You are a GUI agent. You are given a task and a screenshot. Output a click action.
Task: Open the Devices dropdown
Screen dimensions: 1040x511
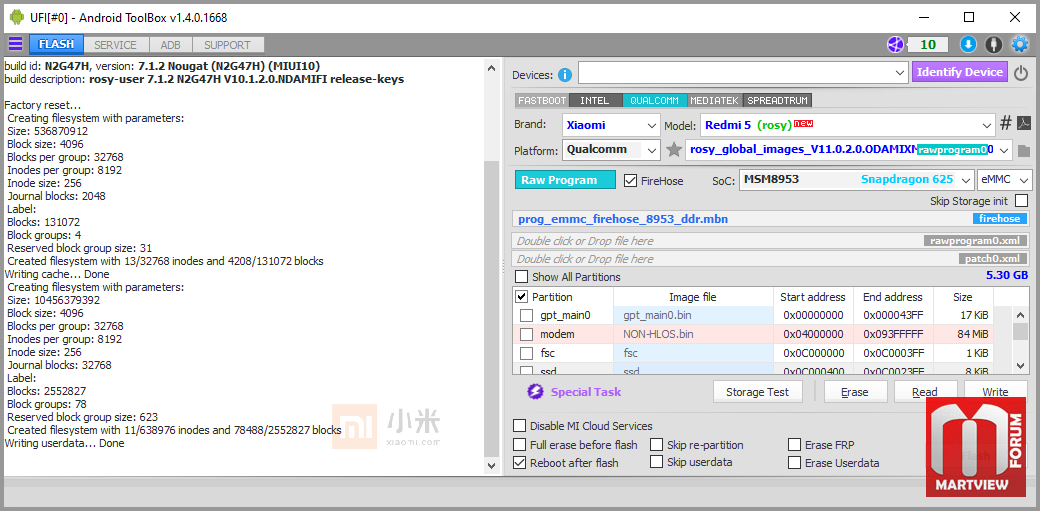click(x=743, y=72)
